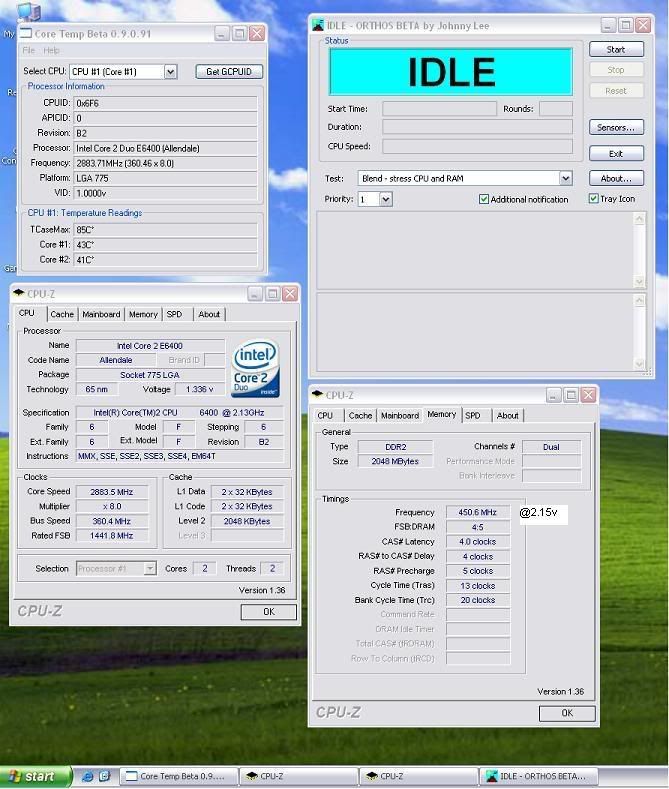Open the About dialog in Orthos

coord(616,178)
